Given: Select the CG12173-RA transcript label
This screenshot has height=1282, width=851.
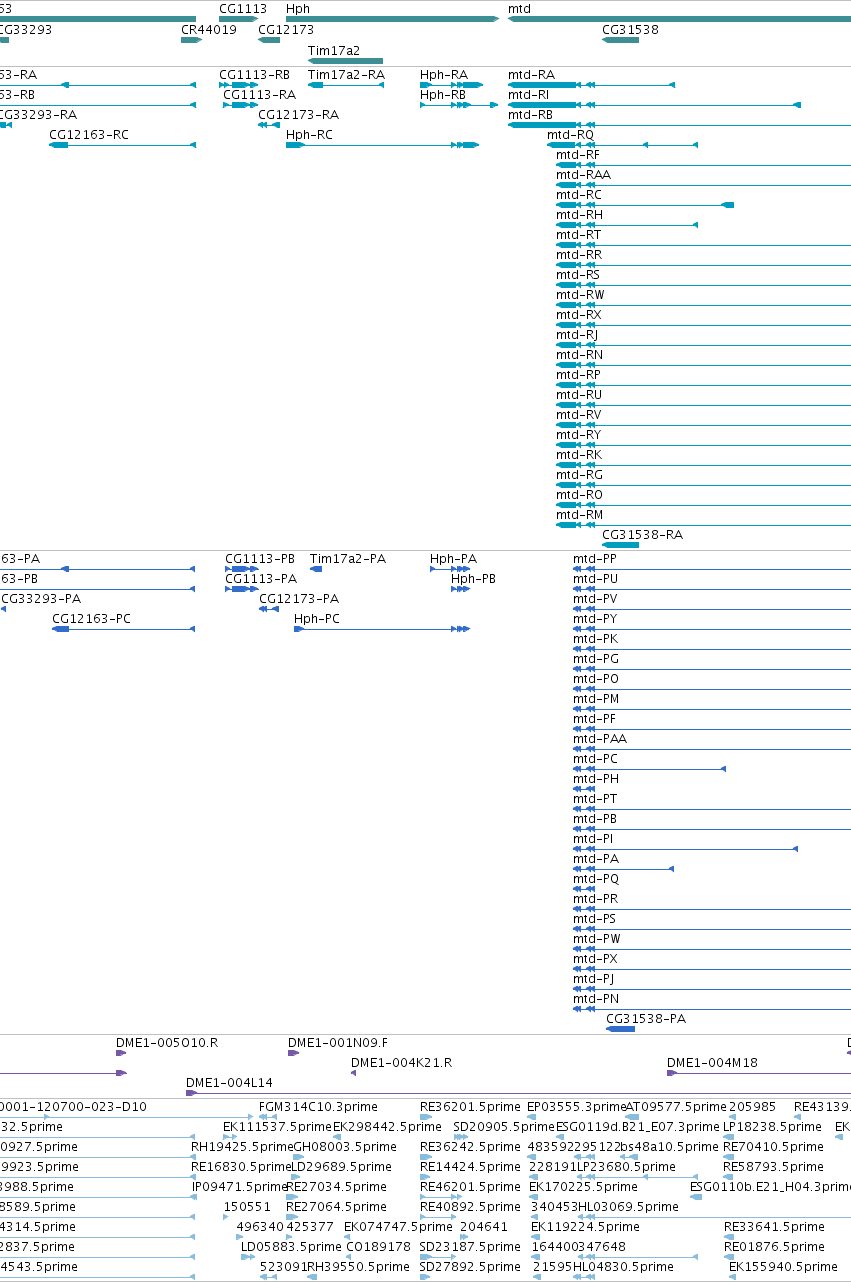Looking at the screenshot, I should pos(298,115).
